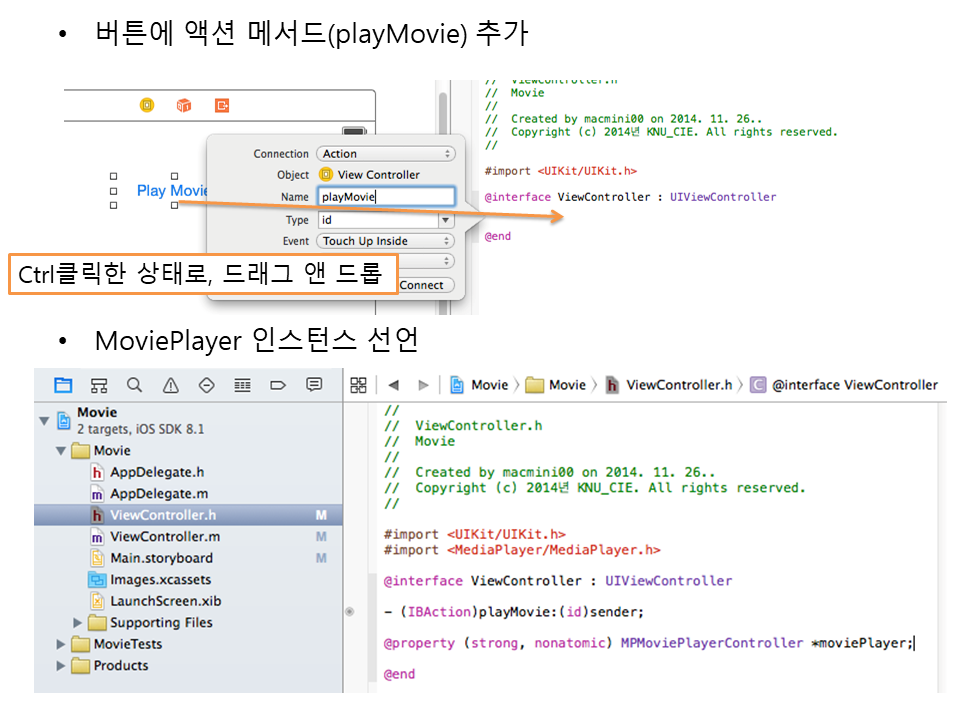Go back with the editor's left arrow

tap(393, 385)
